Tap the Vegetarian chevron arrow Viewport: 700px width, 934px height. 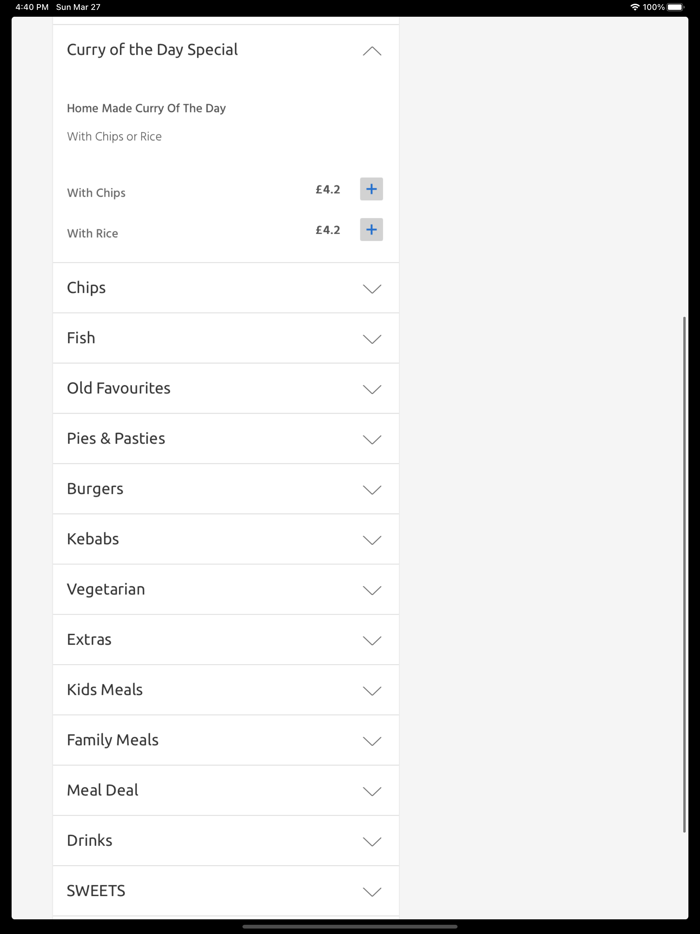click(372, 590)
